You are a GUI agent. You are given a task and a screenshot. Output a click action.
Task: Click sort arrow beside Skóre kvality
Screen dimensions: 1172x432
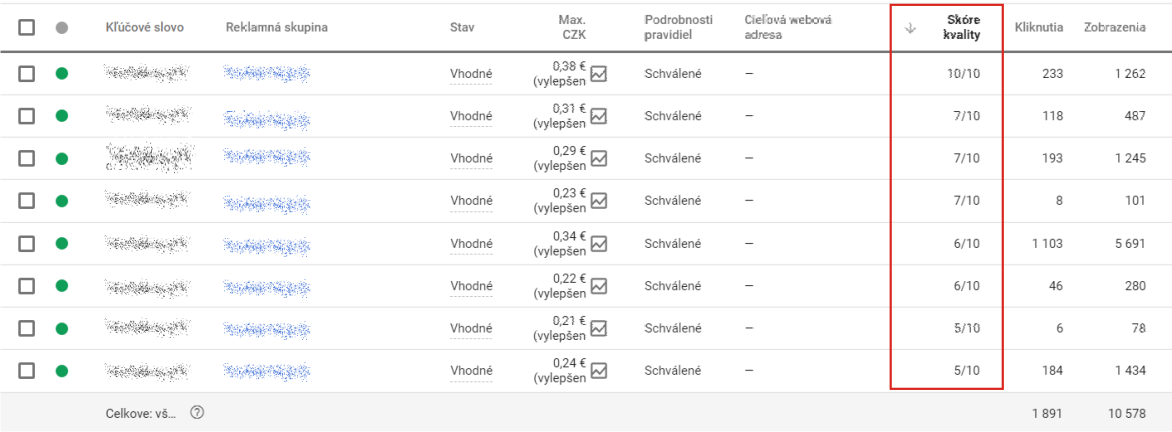910,28
